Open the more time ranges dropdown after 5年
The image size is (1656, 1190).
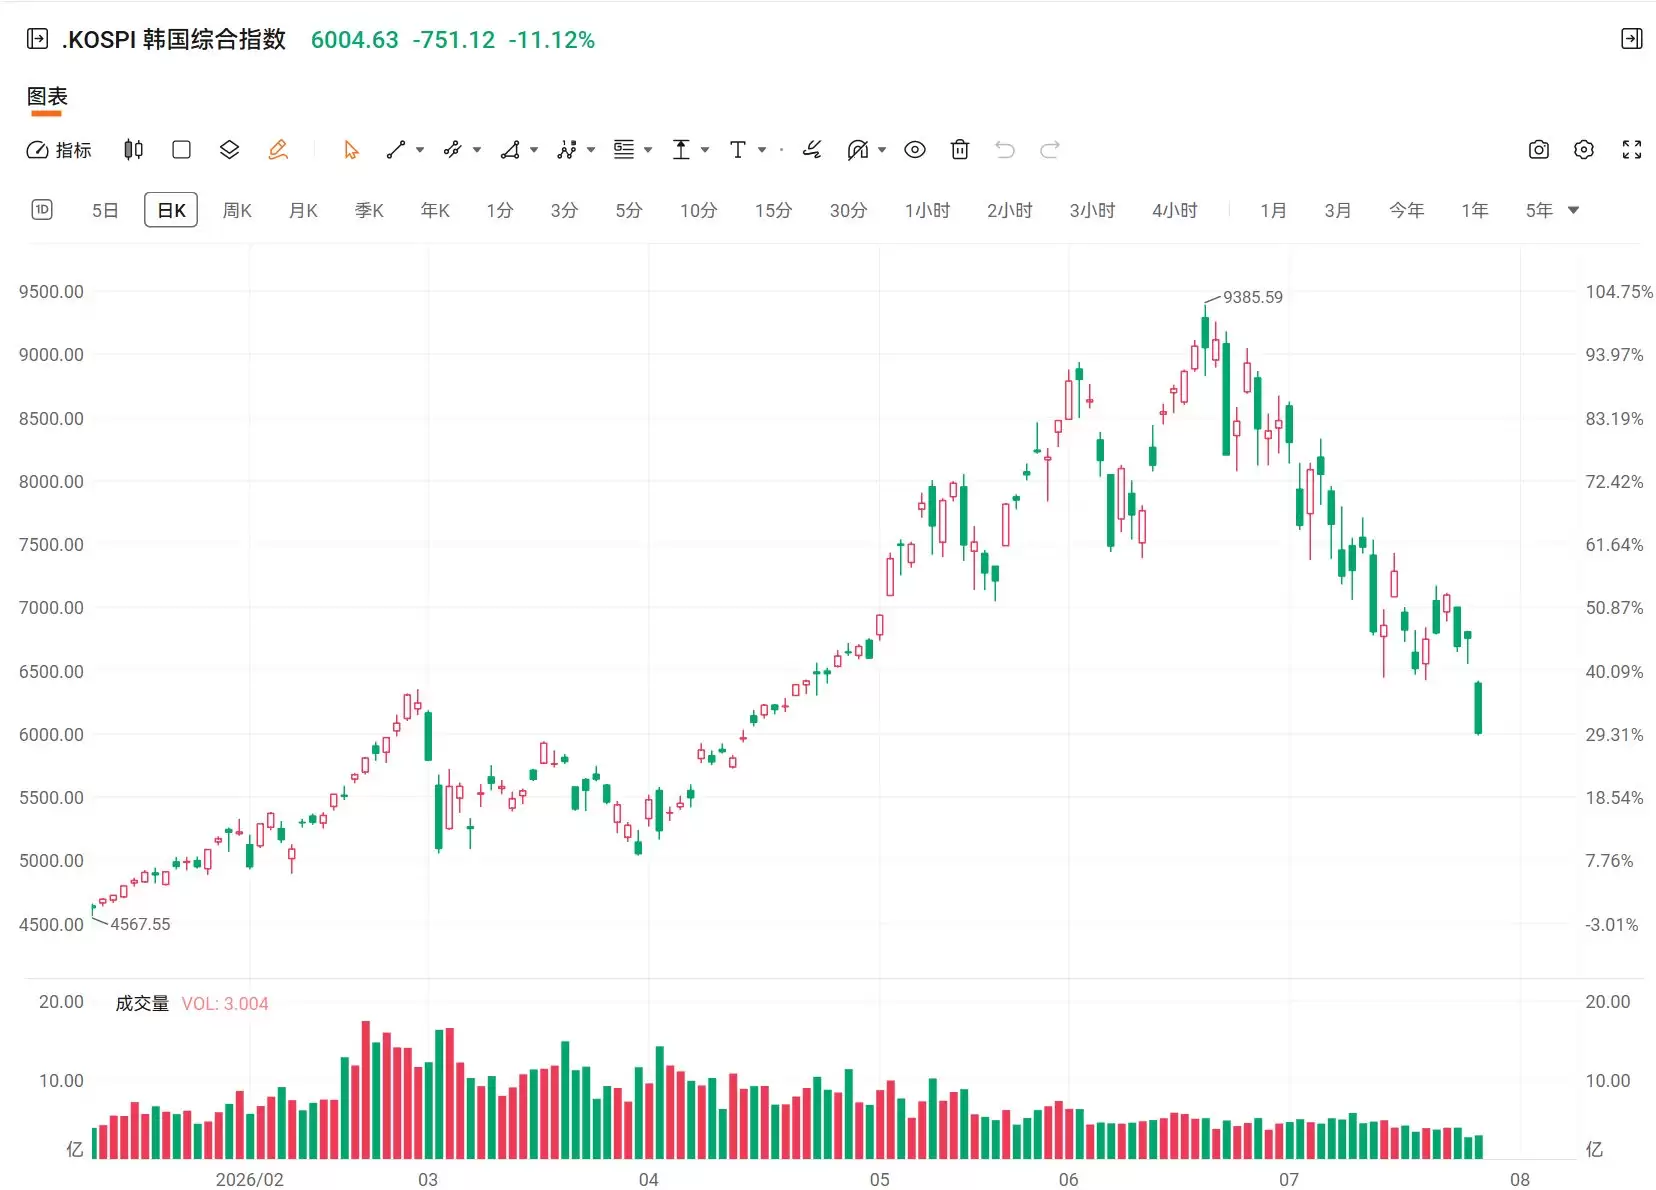1573,210
